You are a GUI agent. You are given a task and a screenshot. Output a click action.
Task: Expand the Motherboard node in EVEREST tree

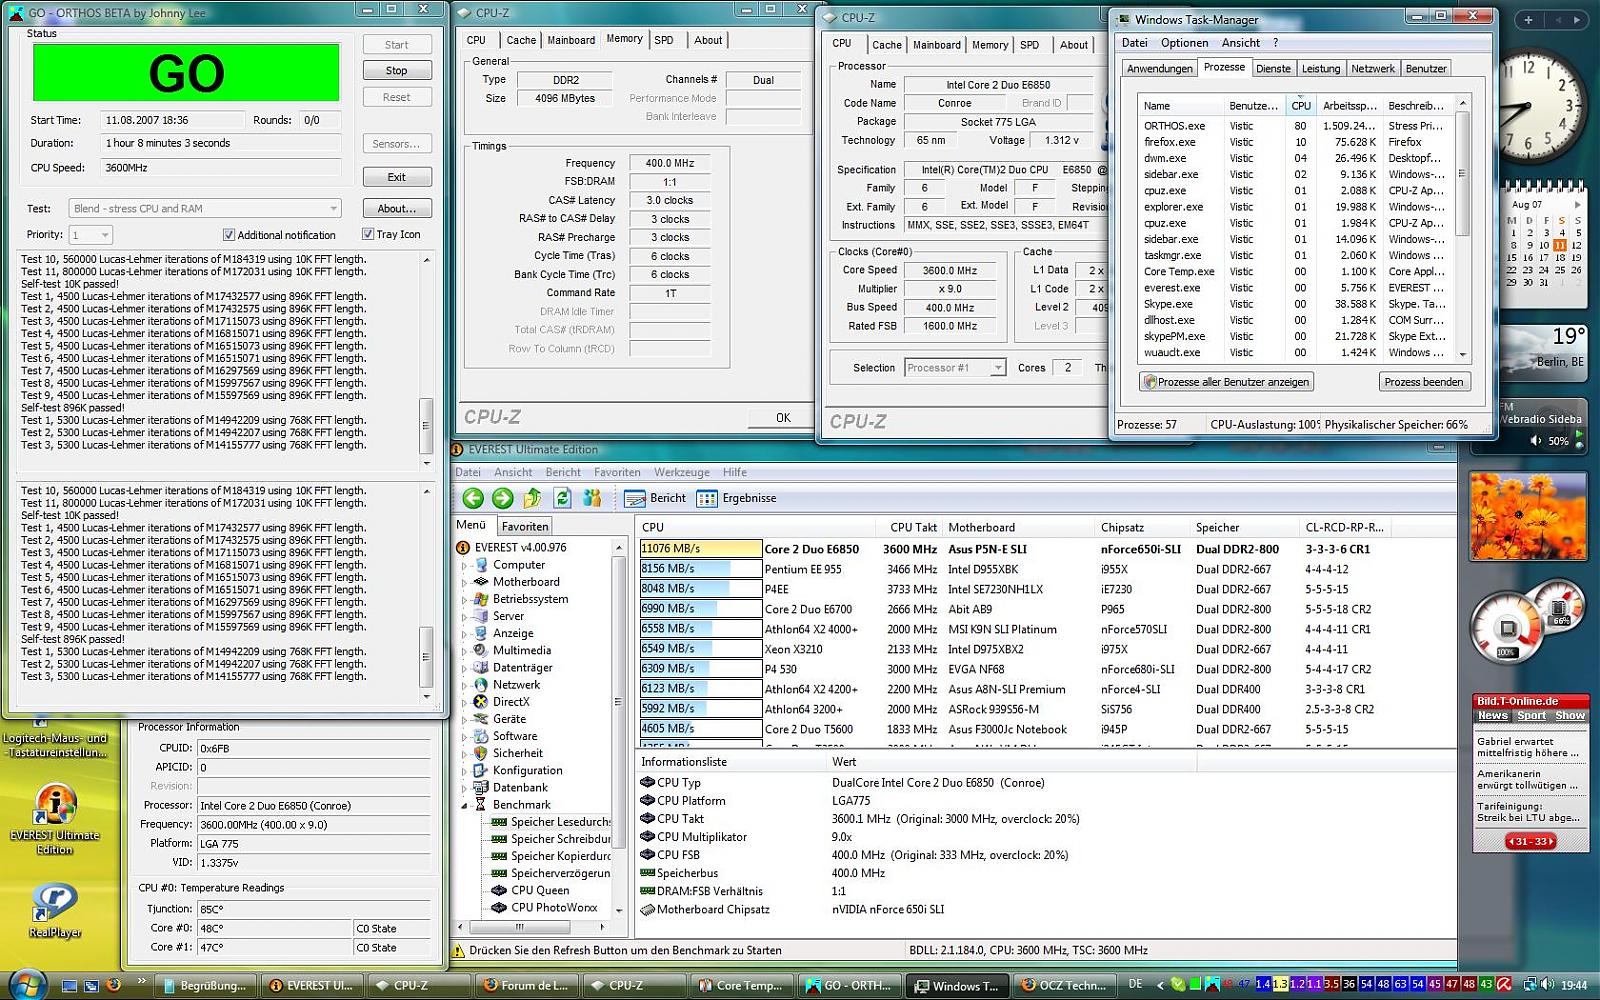(x=464, y=582)
